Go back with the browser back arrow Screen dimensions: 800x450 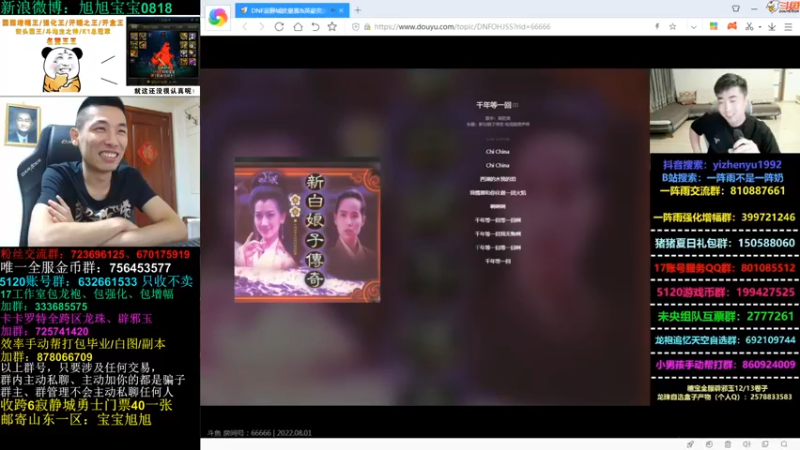pyautogui.click(x=245, y=27)
